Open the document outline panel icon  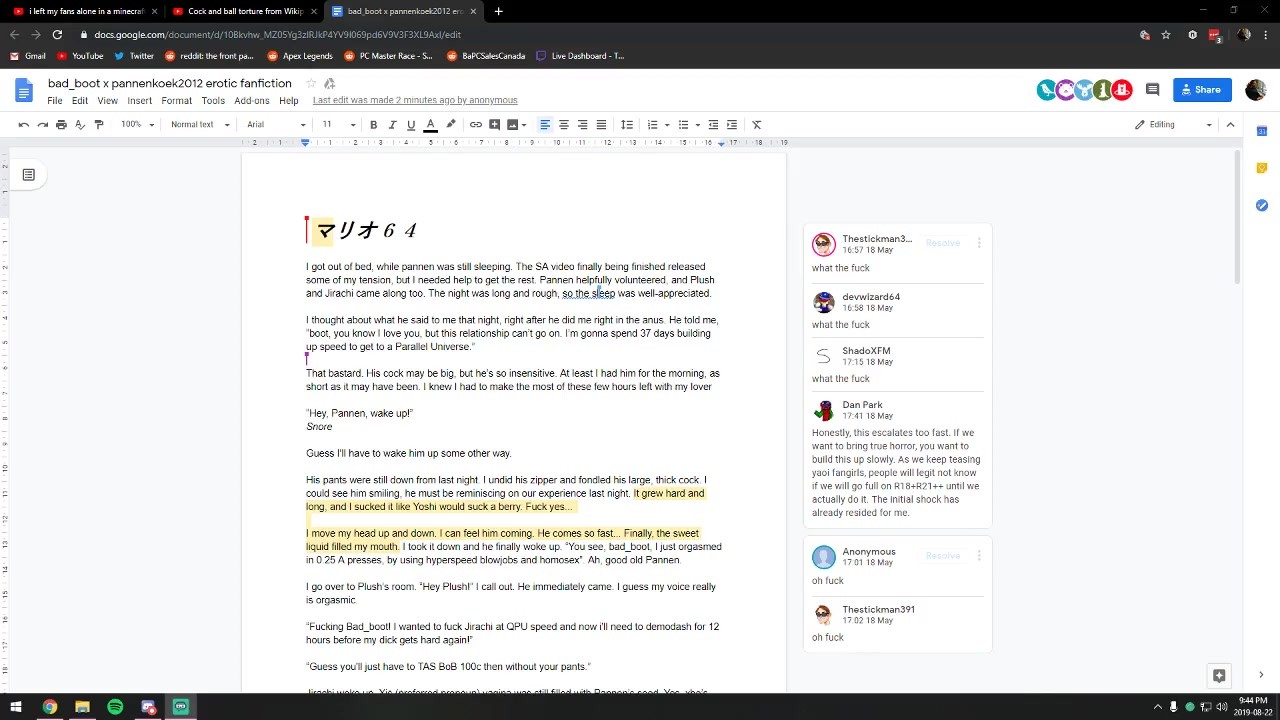(x=29, y=175)
